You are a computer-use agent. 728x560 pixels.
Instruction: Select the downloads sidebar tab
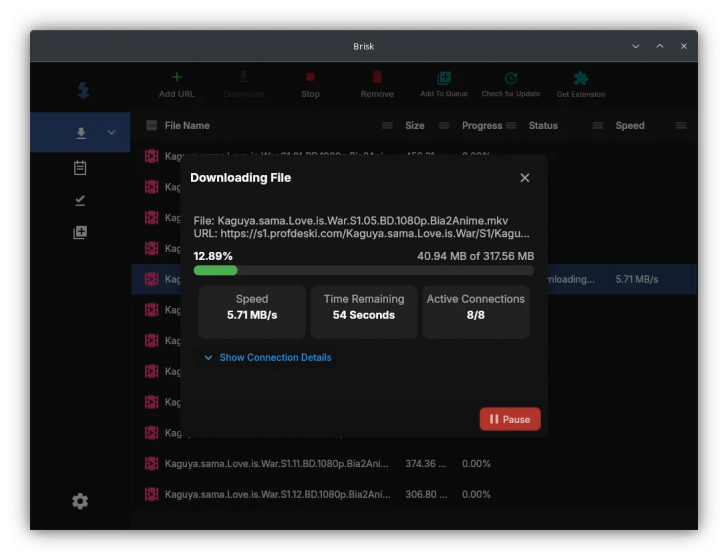pyautogui.click(x=80, y=132)
